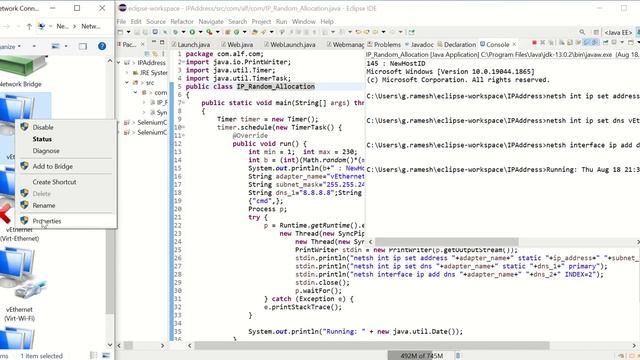
Task: Click the console horizontal scrollbar
Action: point(447,242)
